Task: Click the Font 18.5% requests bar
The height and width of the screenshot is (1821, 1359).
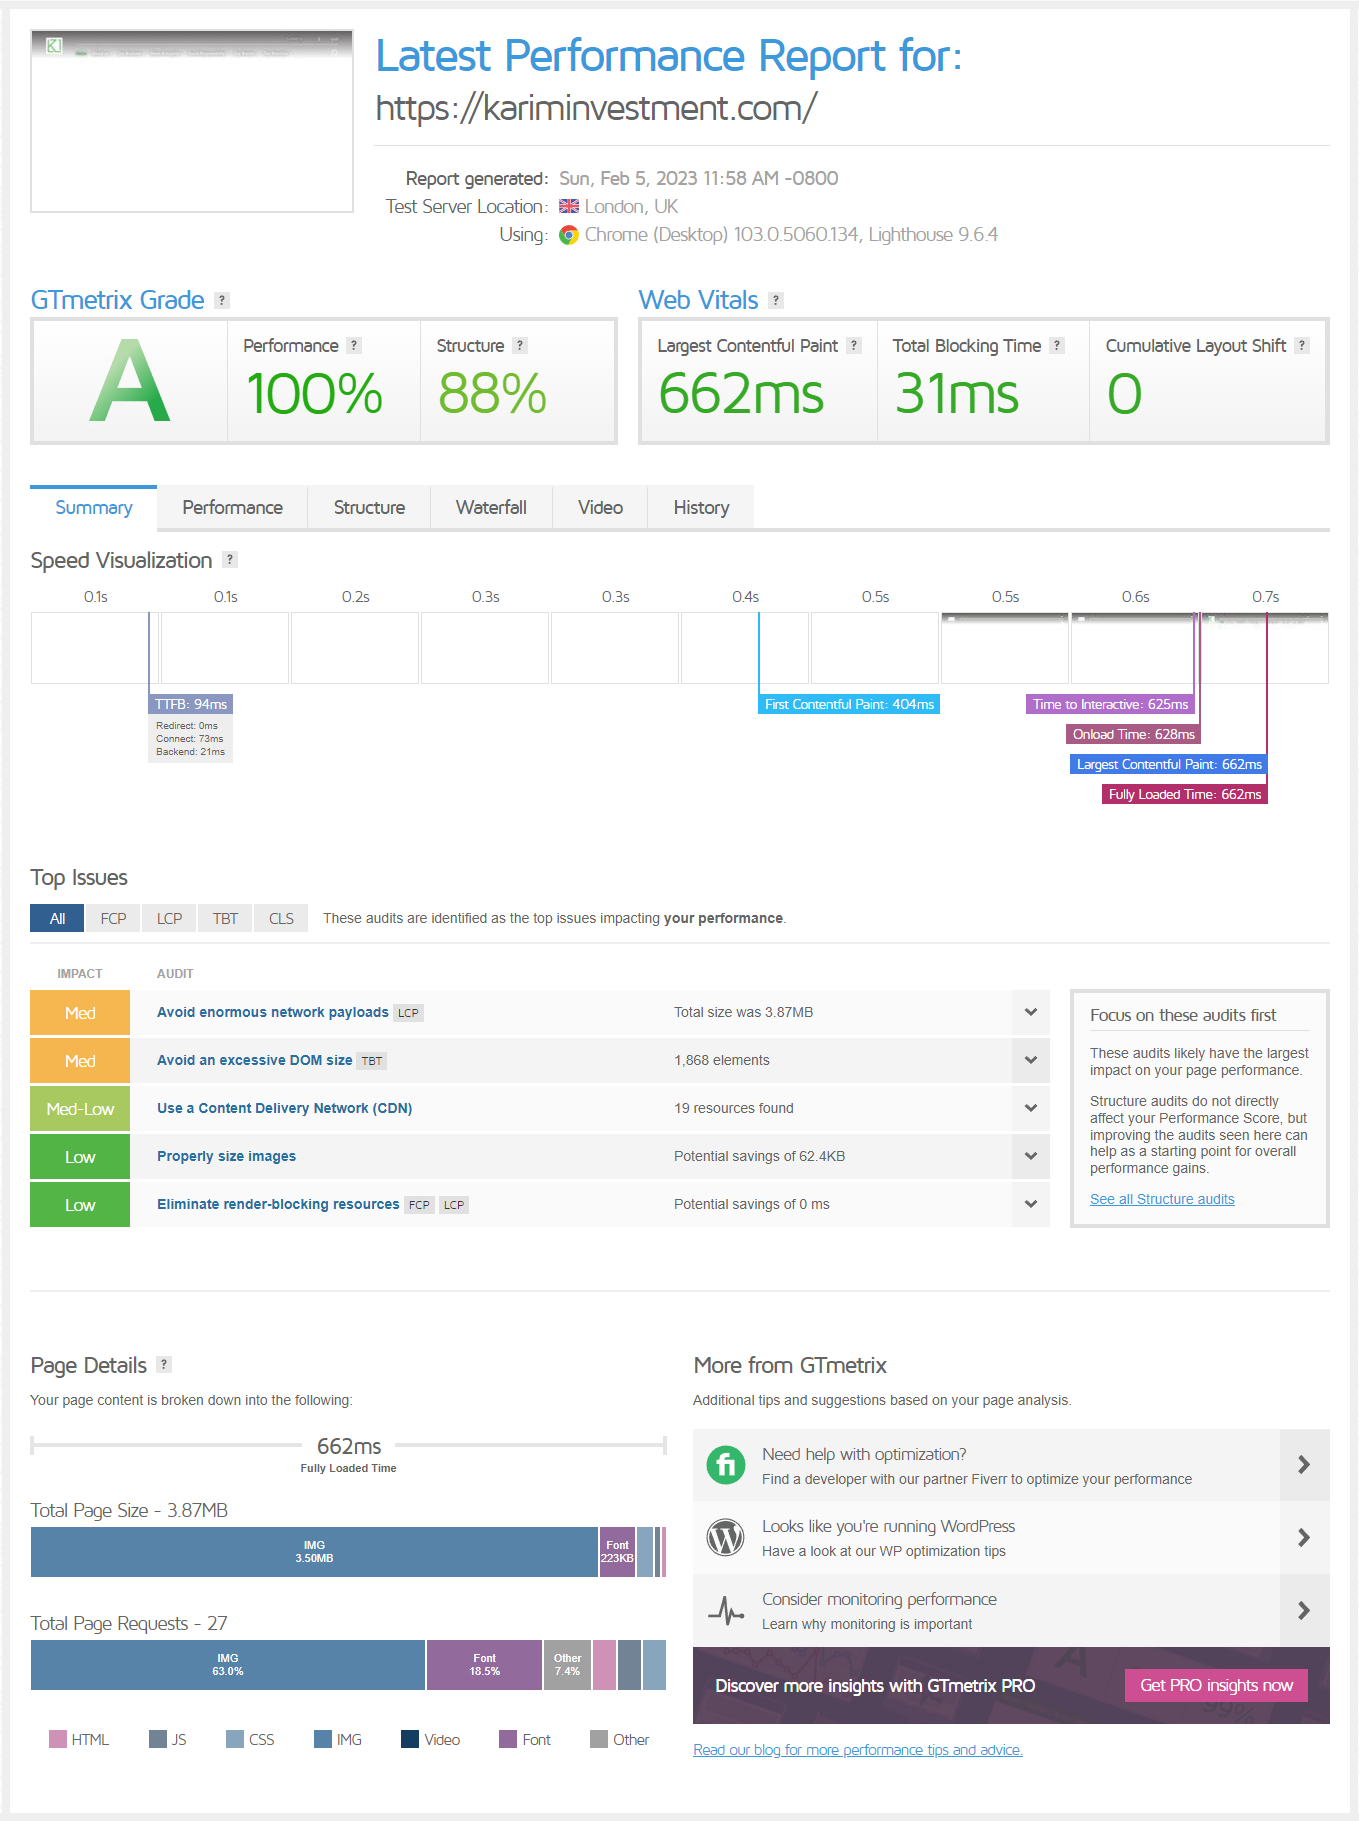Action: pos(485,1665)
